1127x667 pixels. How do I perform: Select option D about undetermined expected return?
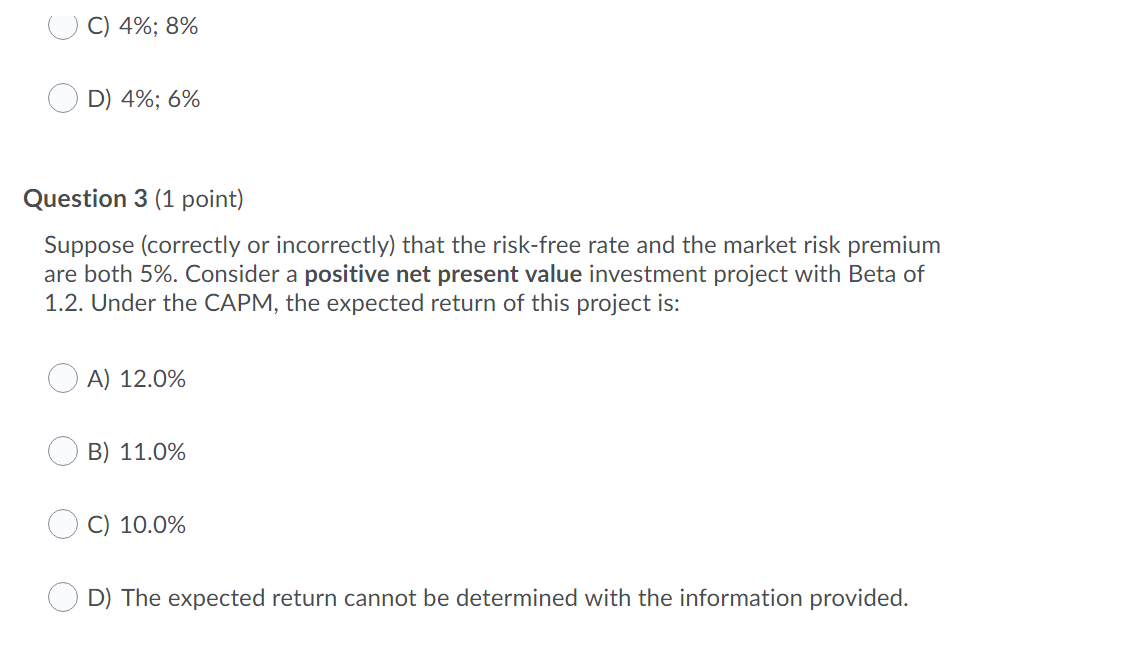point(62,597)
